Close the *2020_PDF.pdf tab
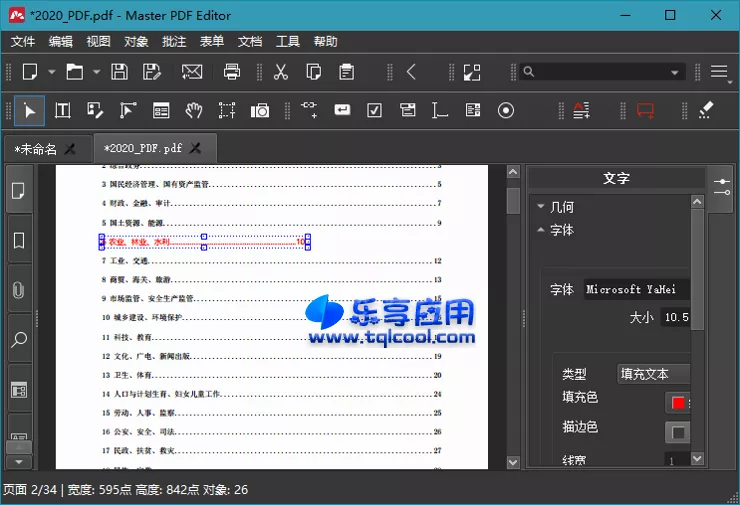Image resolution: width=740 pixels, height=505 pixels. coord(195,148)
